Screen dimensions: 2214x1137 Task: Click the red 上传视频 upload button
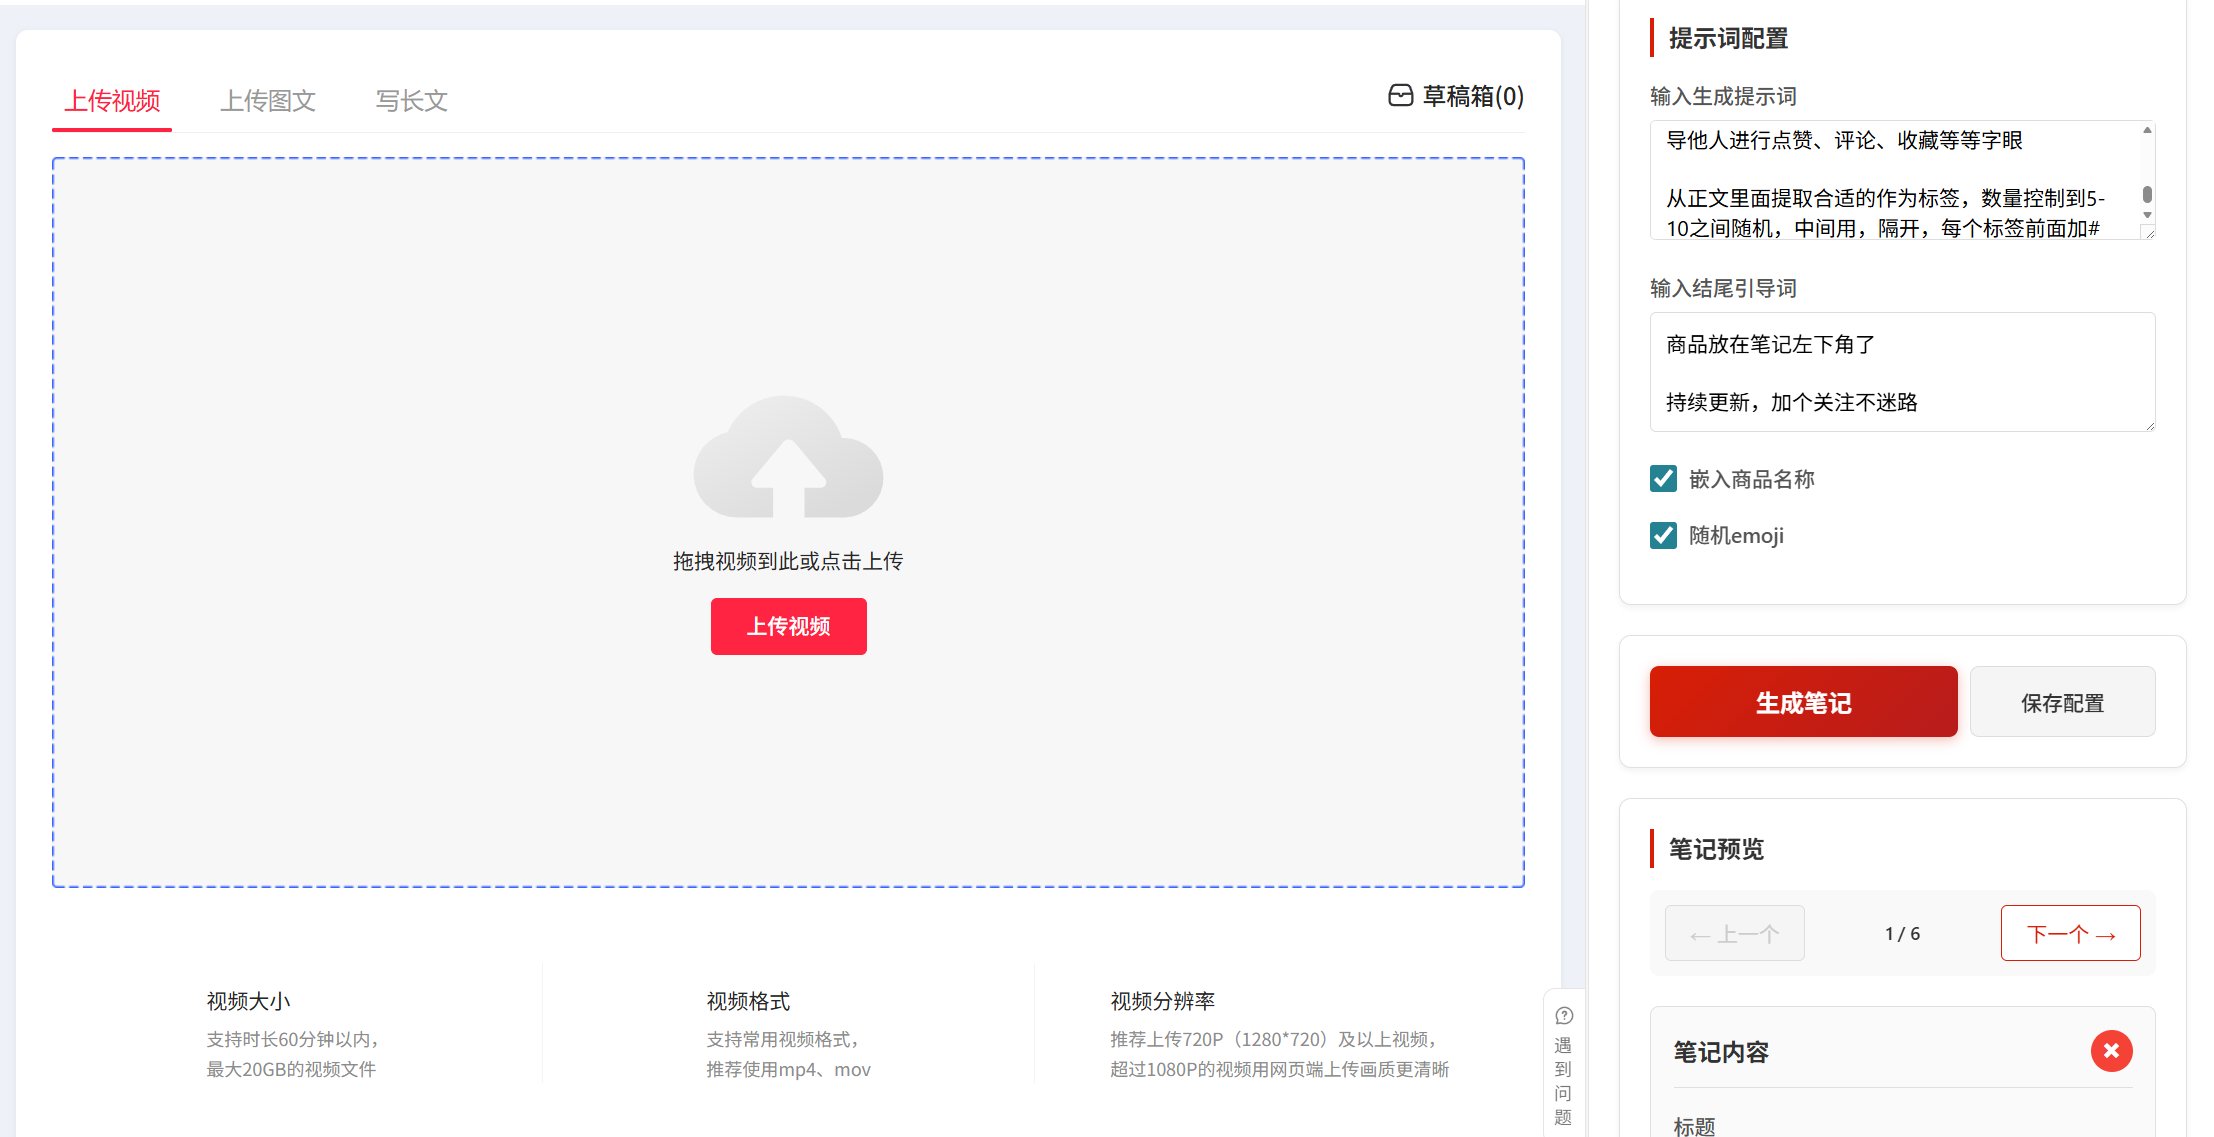point(788,626)
